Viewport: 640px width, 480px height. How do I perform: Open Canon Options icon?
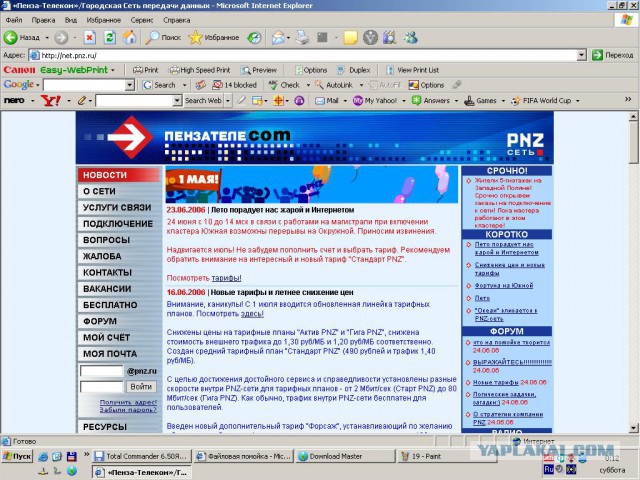pos(299,70)
